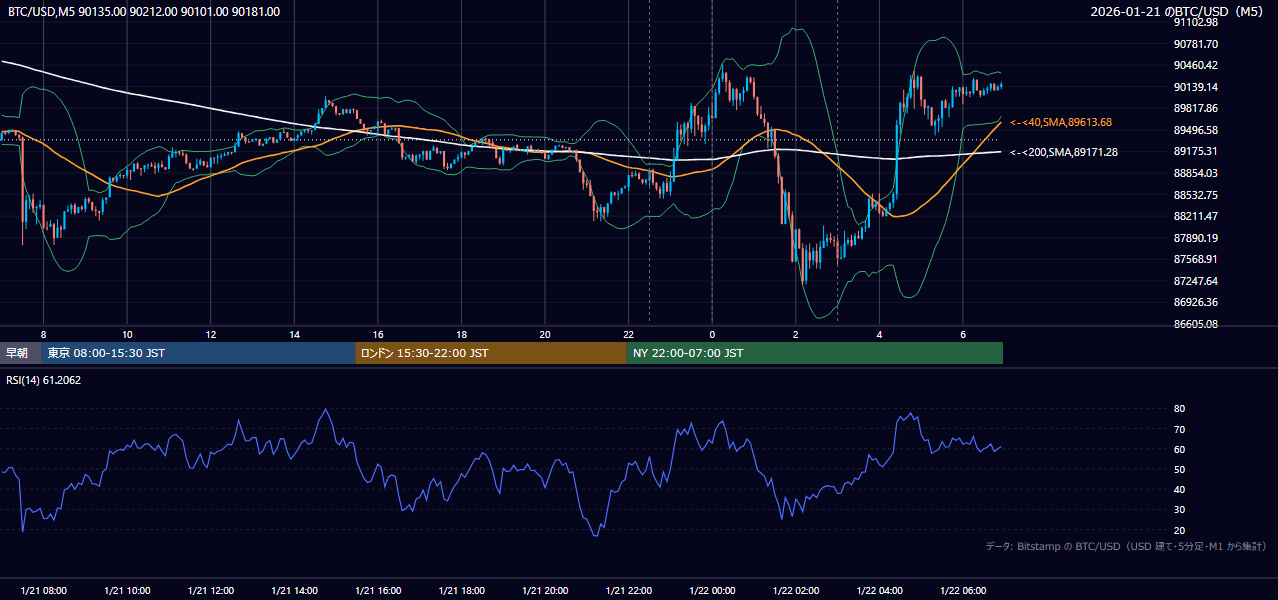Viewport: 1278px width, 600px height.
Task: Click RSI axis level 30
Action: (1180, 510)
